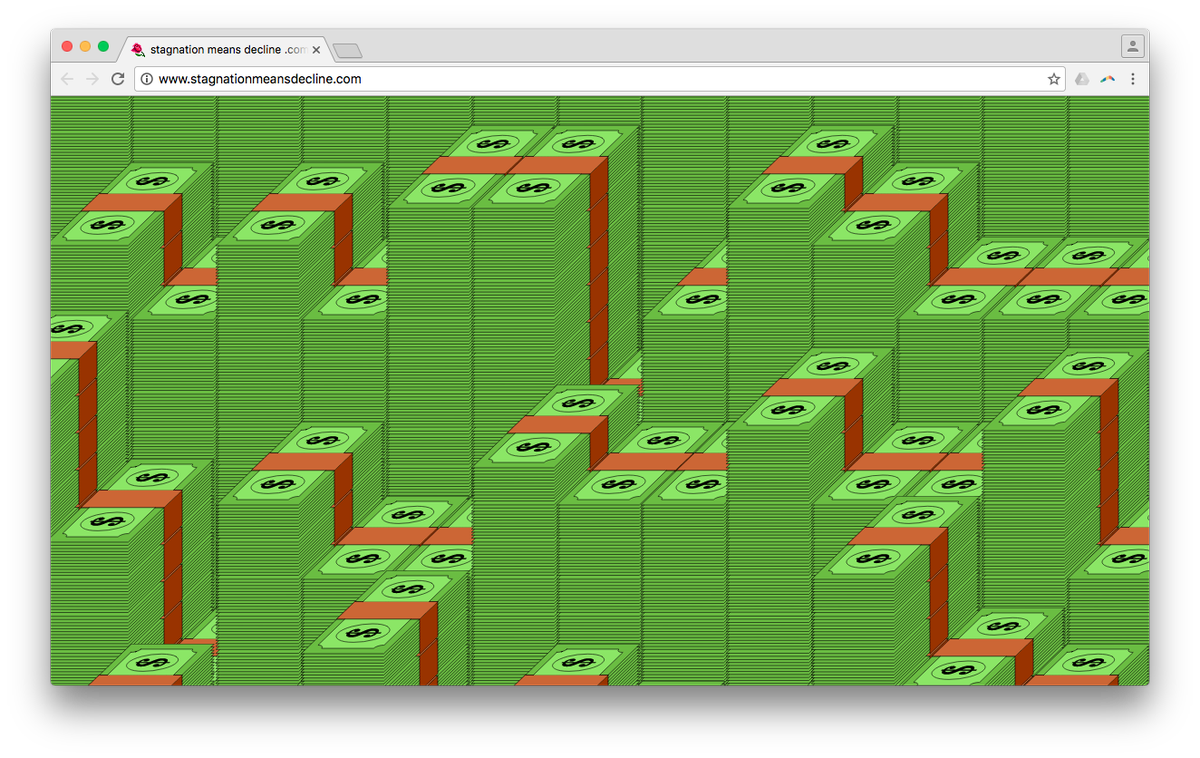Viewport: 1200px width, 758px height.
Task: Click the browser forward arrow
Action: (x=92, y=79)
